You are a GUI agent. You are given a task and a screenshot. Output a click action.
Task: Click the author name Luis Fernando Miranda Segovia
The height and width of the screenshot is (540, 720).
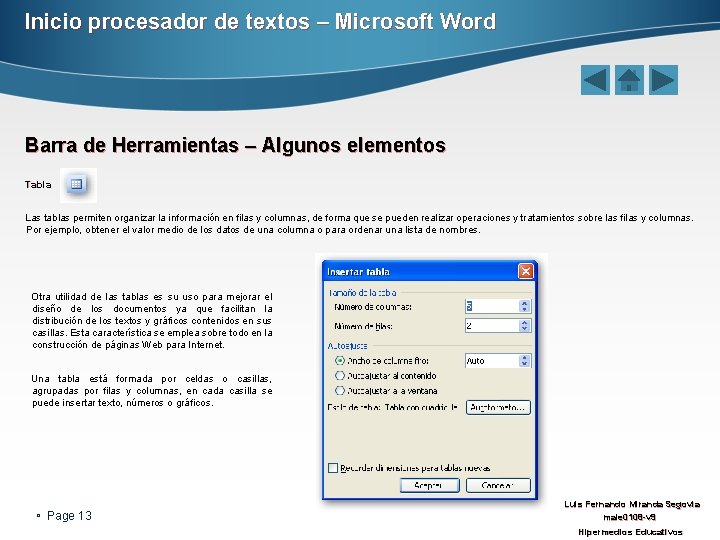tap(632, 504)
